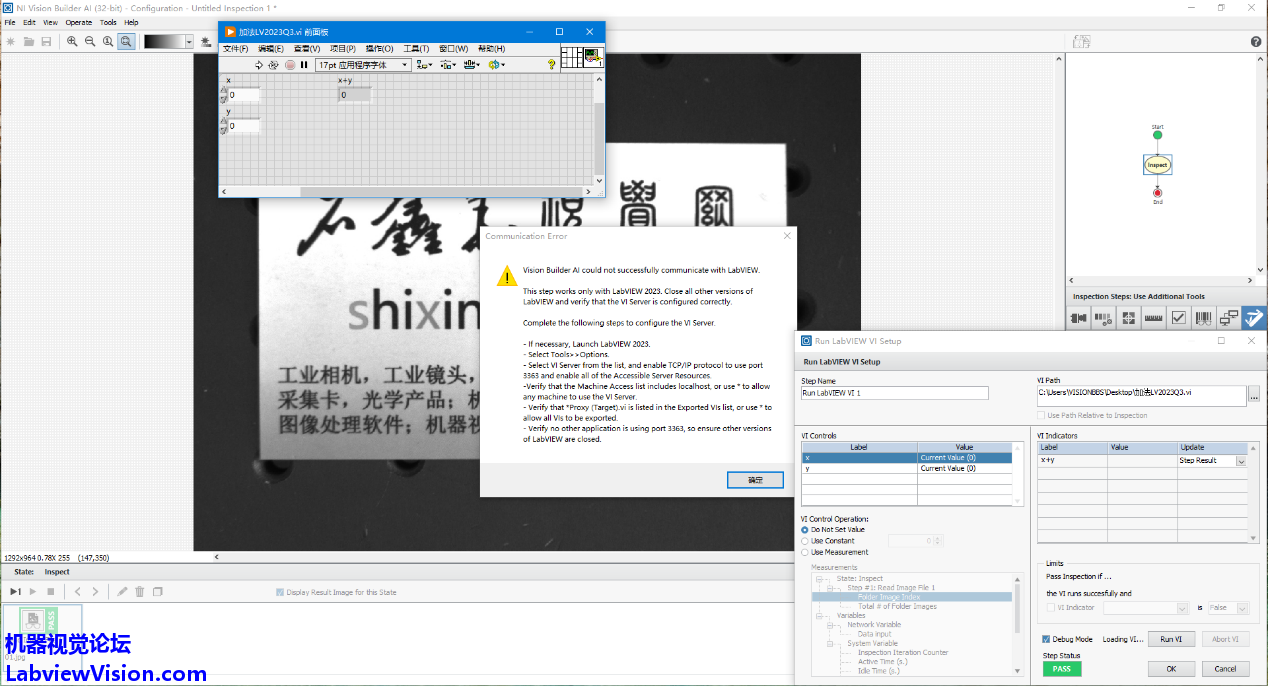Open the Operate menu in Vision Builder
The height and width of the screenshot is (686, 1268).
(x=79, y=22)
